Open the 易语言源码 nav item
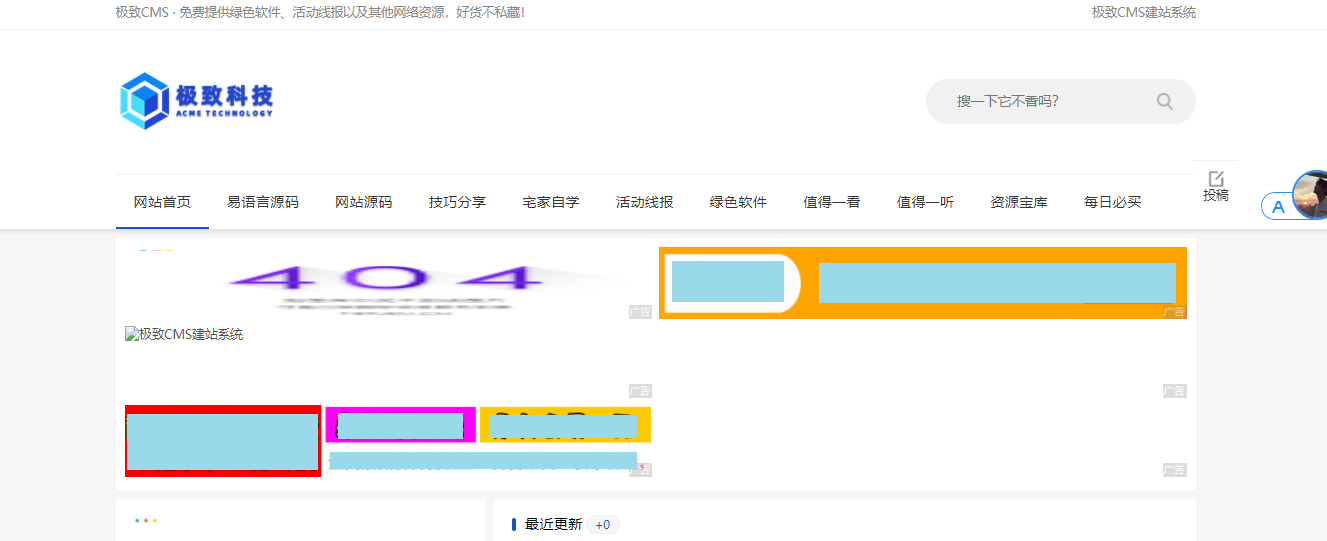Screen dimensions: 1327x541 (263, 202)
